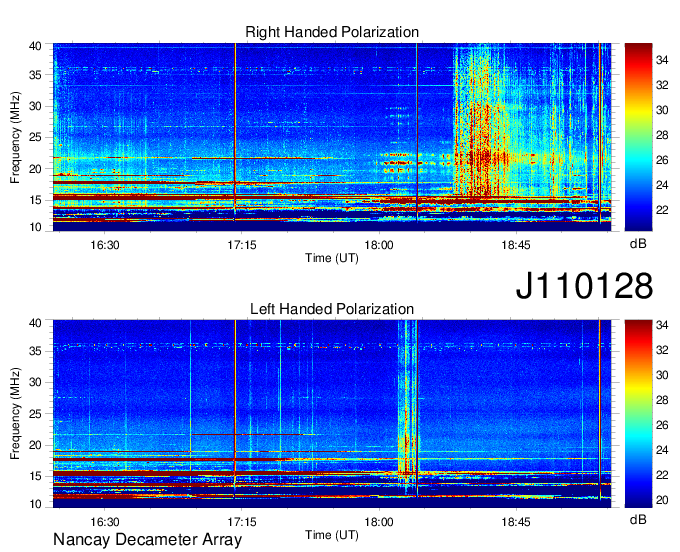Click 17:15 tick on Left Handed time axis

click(x=242, y=522)
